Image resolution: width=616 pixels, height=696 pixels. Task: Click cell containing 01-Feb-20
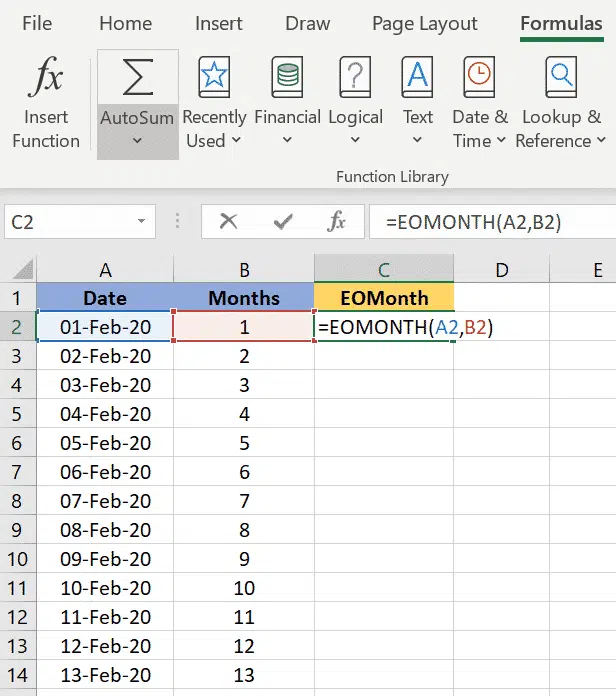coord(105,327)
